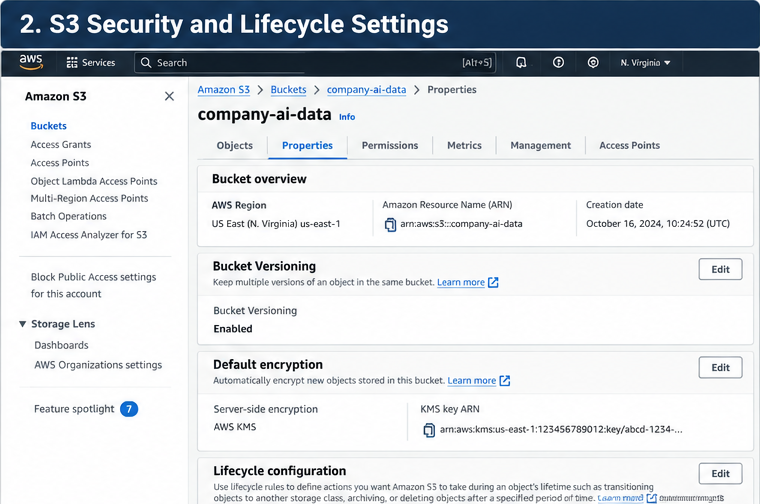Open Batch Operations in the sidebar
Screen dimensions: 760x504
pyautogui.click(x=68, y=216)
